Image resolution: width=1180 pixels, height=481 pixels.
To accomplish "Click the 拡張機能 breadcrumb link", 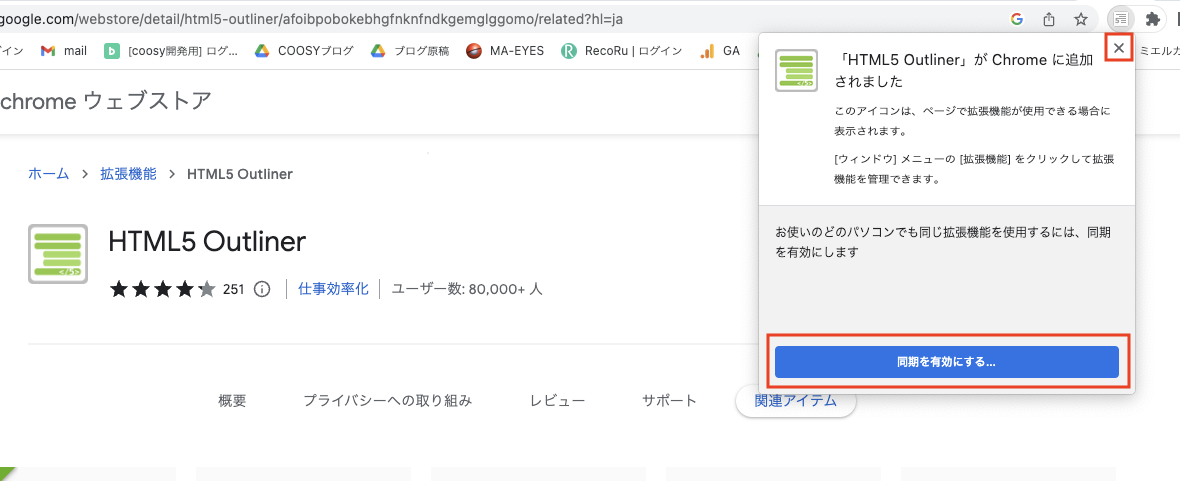I will tap(129, 174).
